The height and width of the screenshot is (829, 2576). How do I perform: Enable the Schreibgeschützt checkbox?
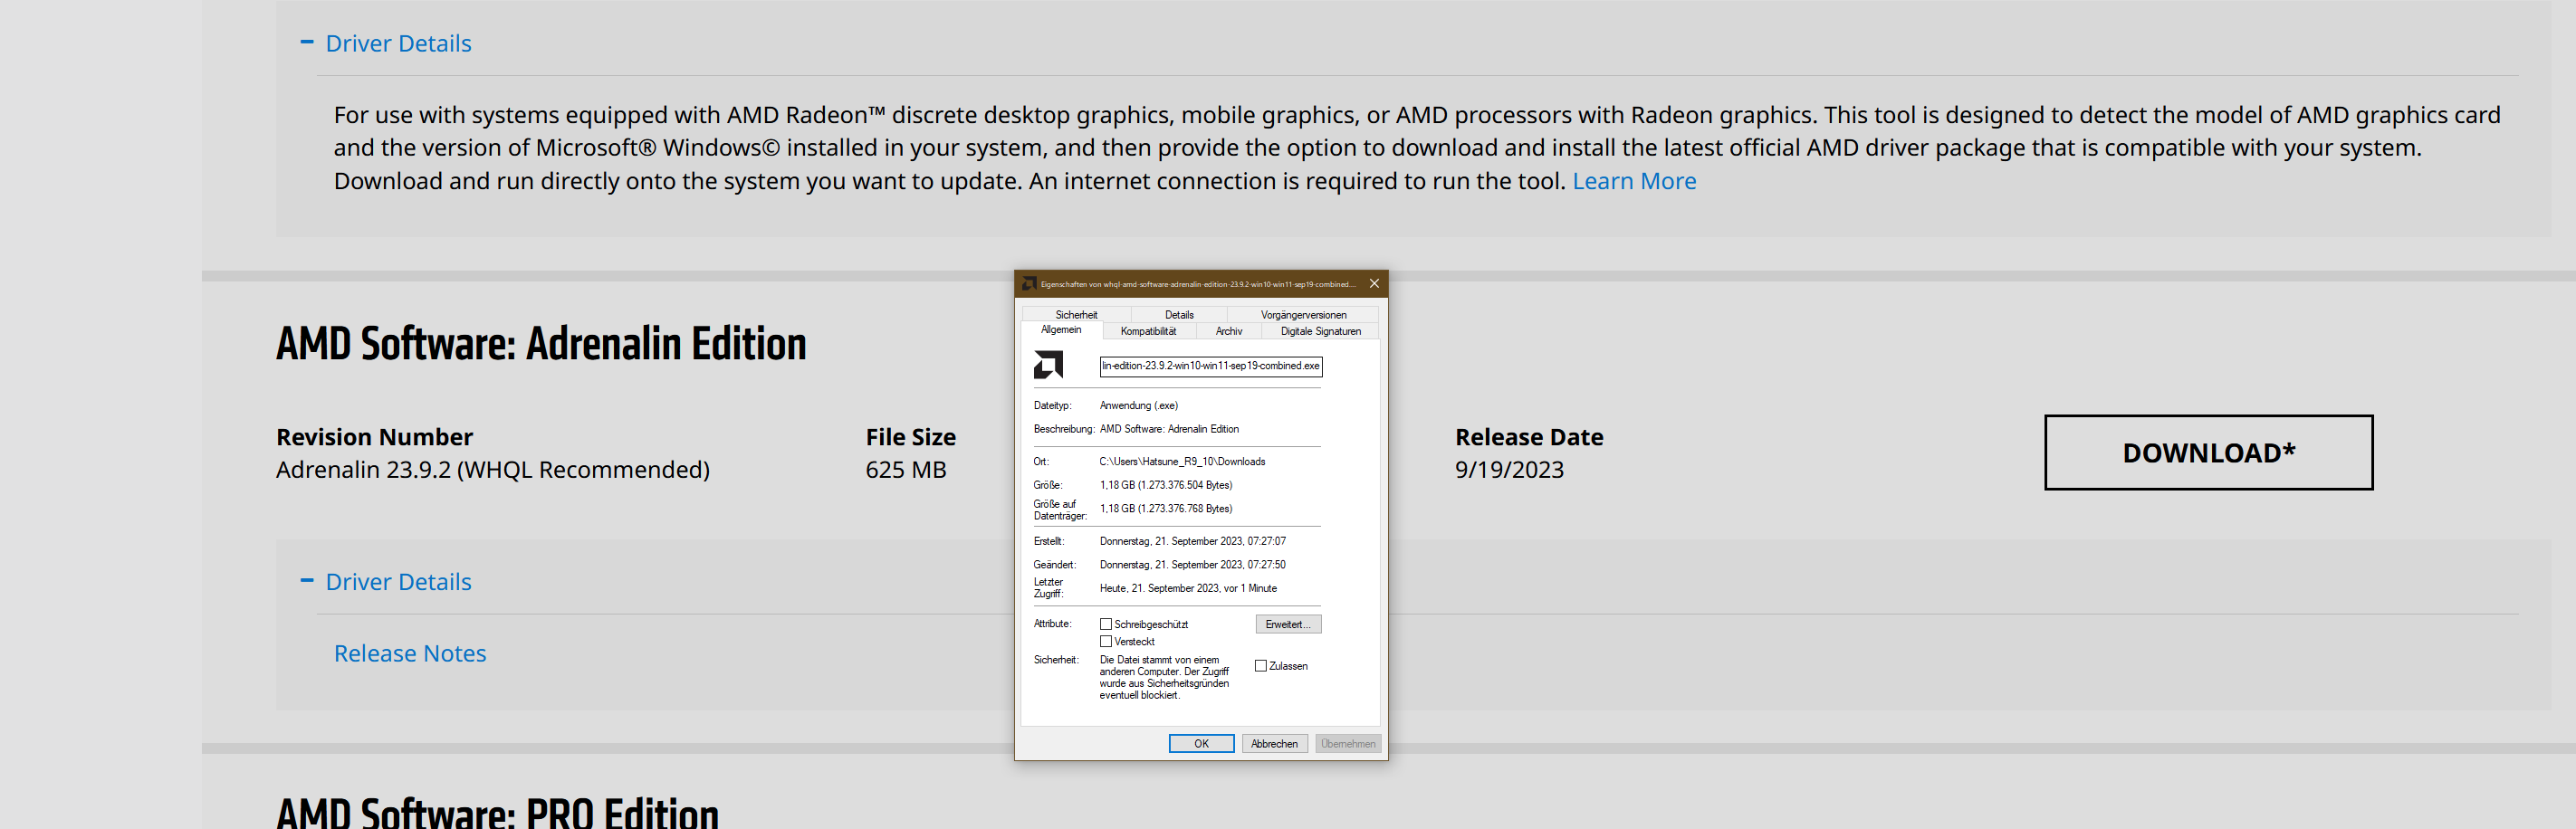click(x=1106, y=624)
